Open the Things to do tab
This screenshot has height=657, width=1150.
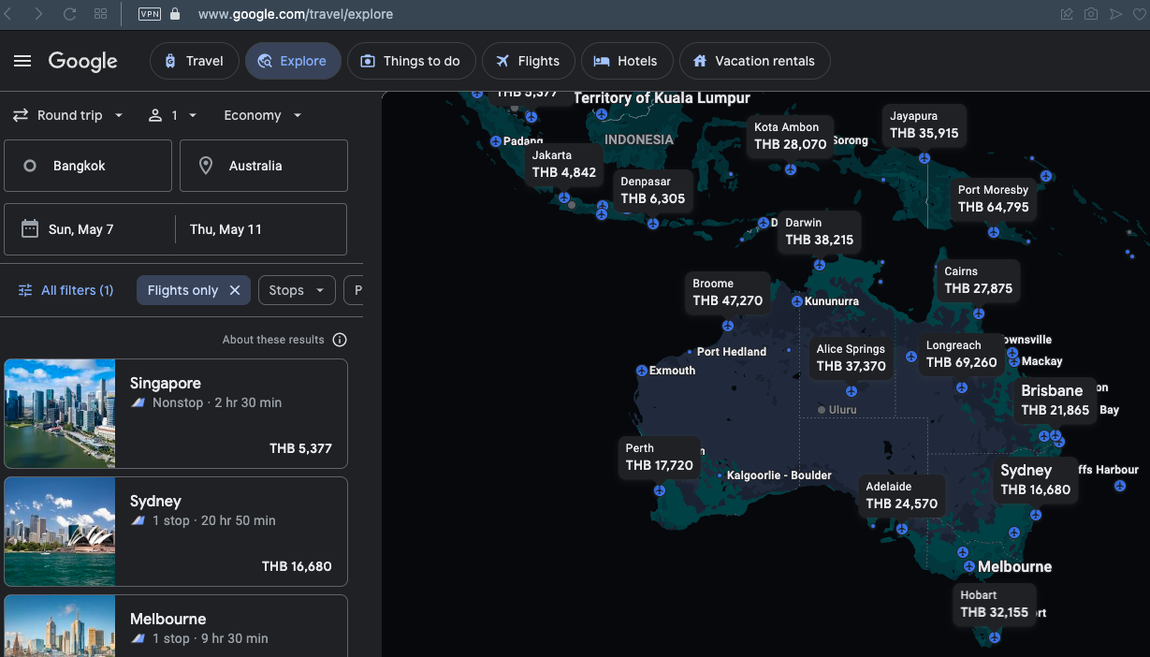coord(410,61)
